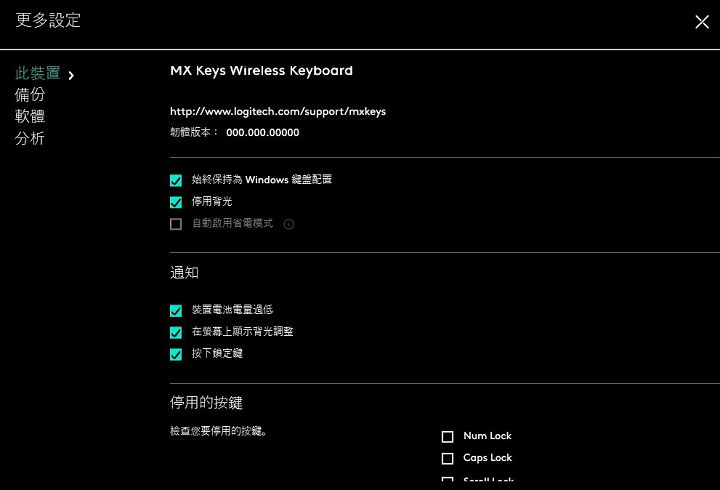Uncheck the 按下鎖定鍵 notification checkbox

(176, 354)
